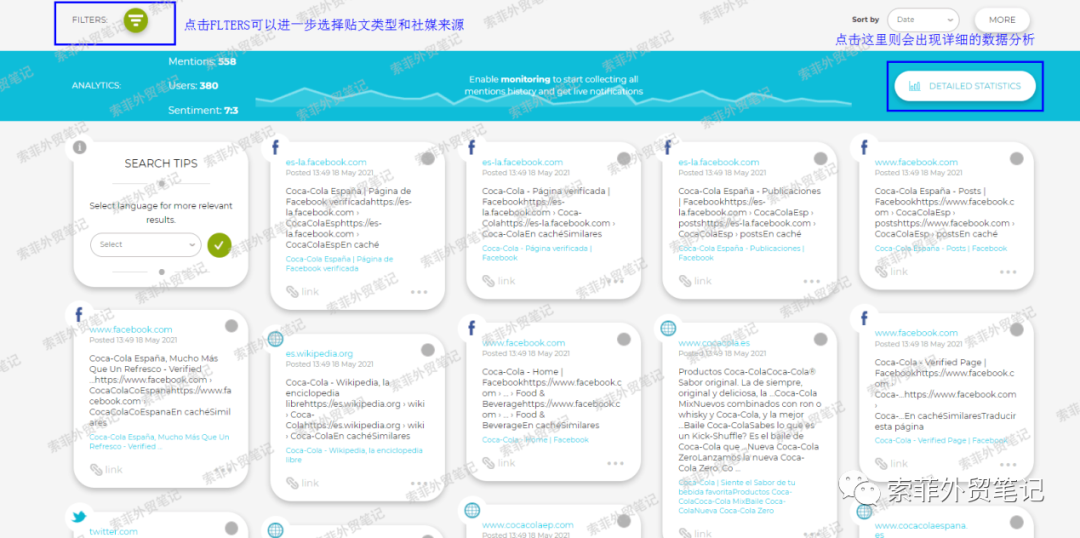Open three-dots menu on 'Coca-Cola - Verified Page' card

pos(1008,464)
